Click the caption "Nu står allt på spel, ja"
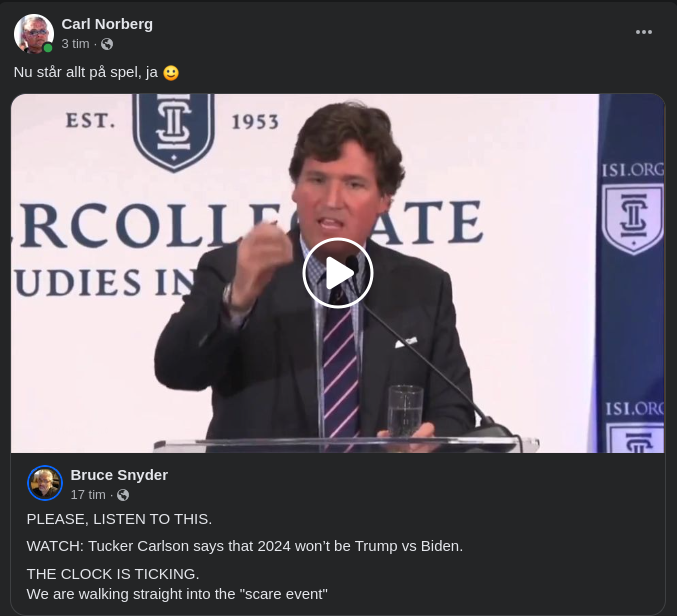This screenshot has height=616, width=677. tap(85, 72)
